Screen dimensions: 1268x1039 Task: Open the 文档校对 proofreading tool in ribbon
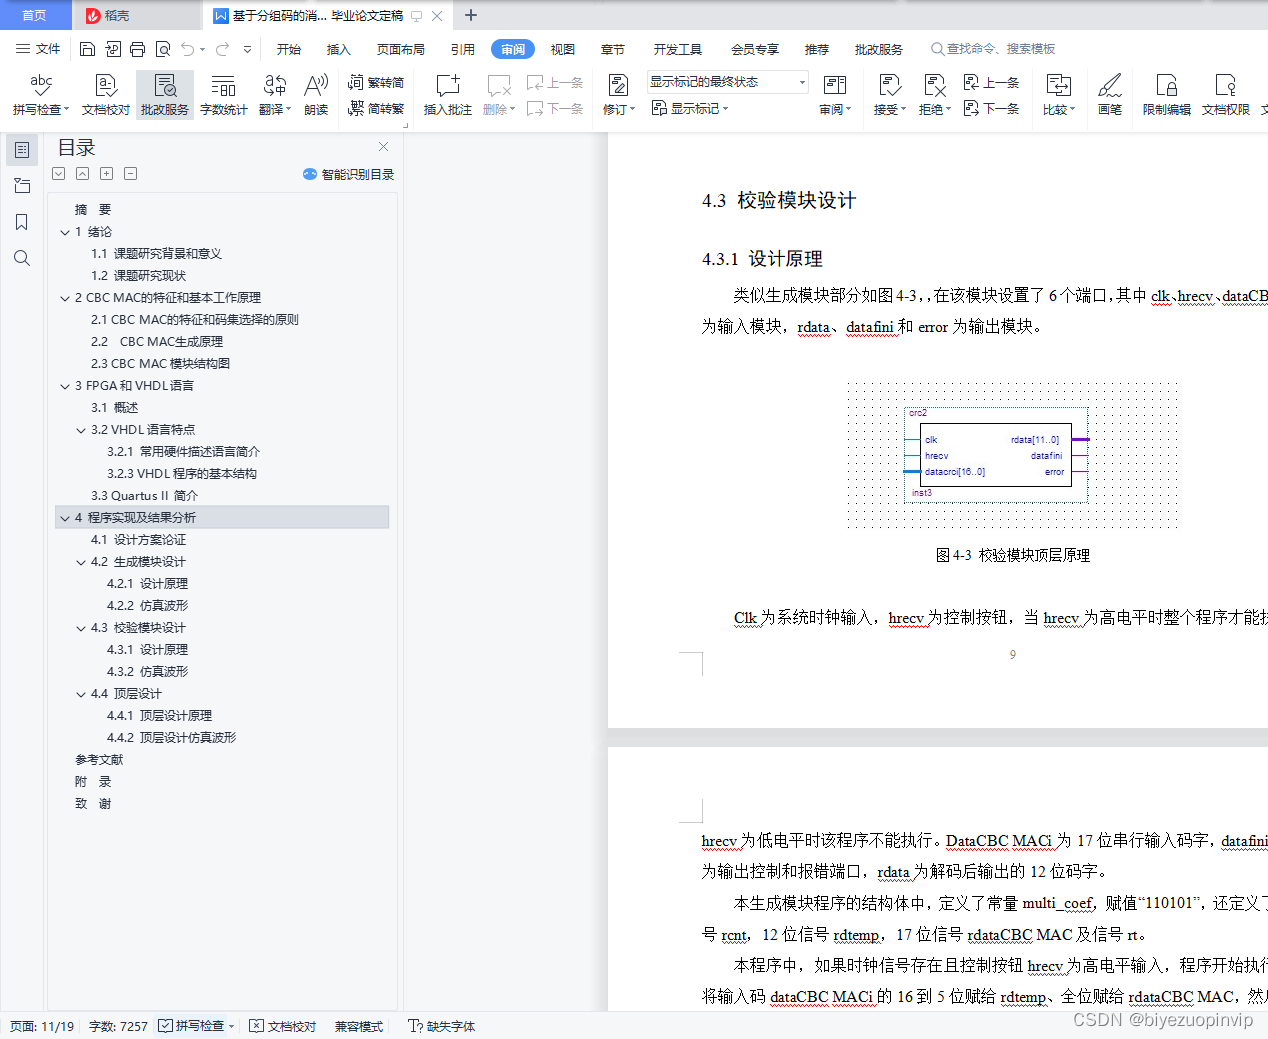point(106,95)
